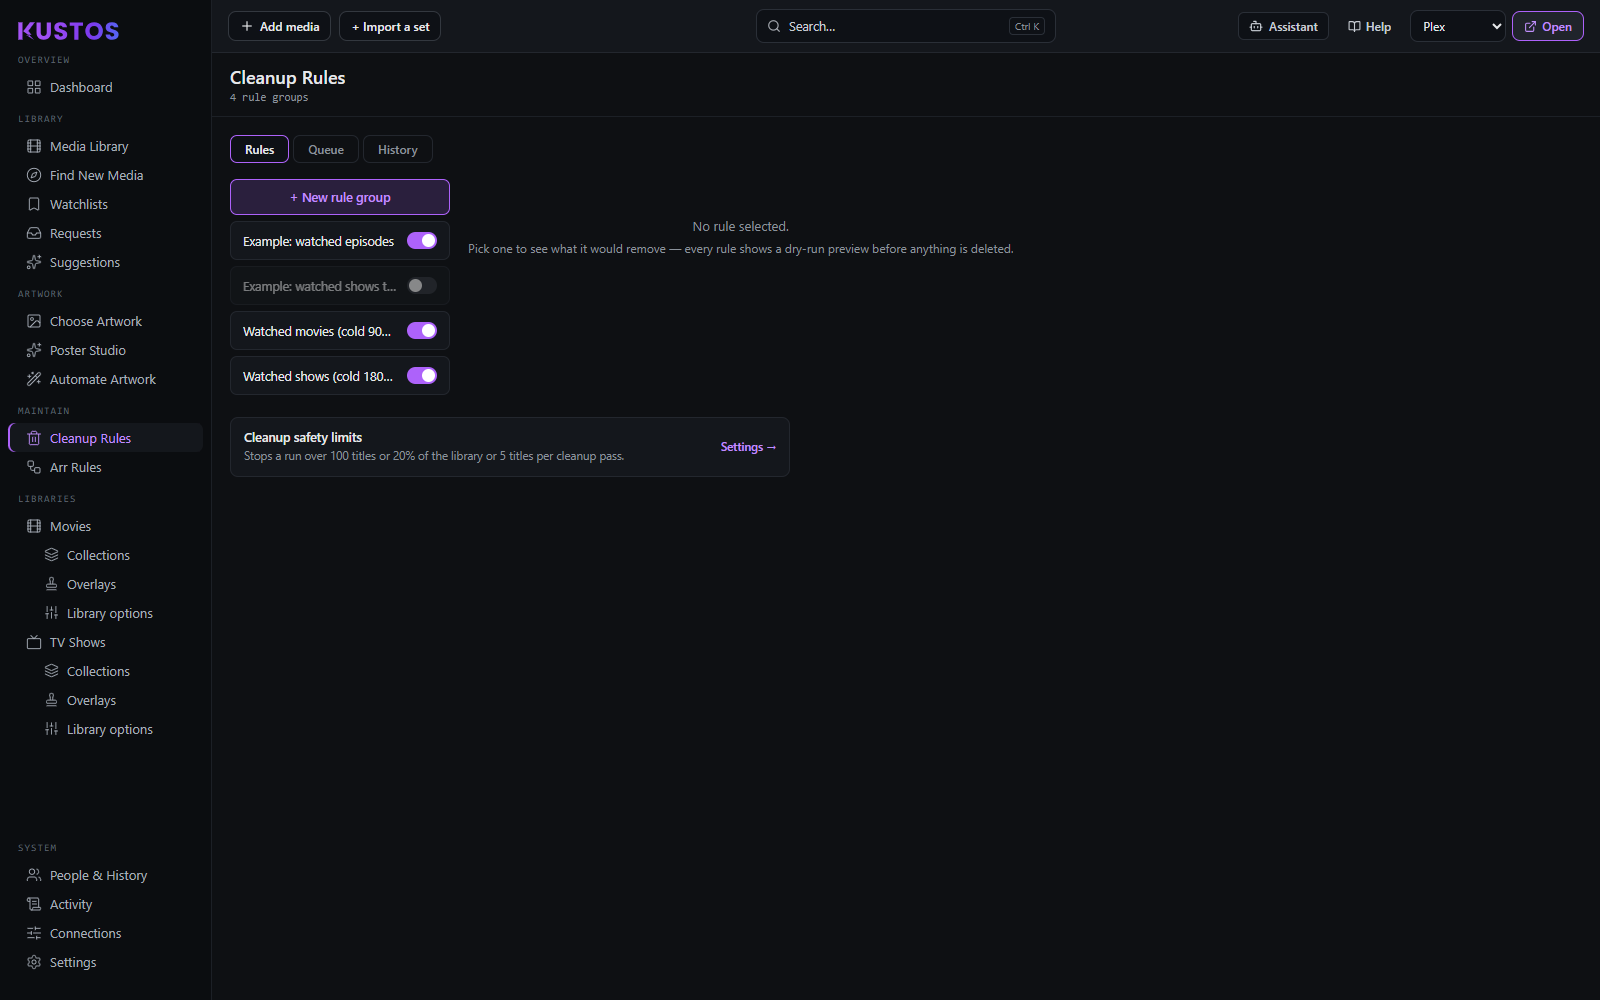This screenshot has height=1000, width=1600.
Task: Click the Activity log icon
Action: 34,904
